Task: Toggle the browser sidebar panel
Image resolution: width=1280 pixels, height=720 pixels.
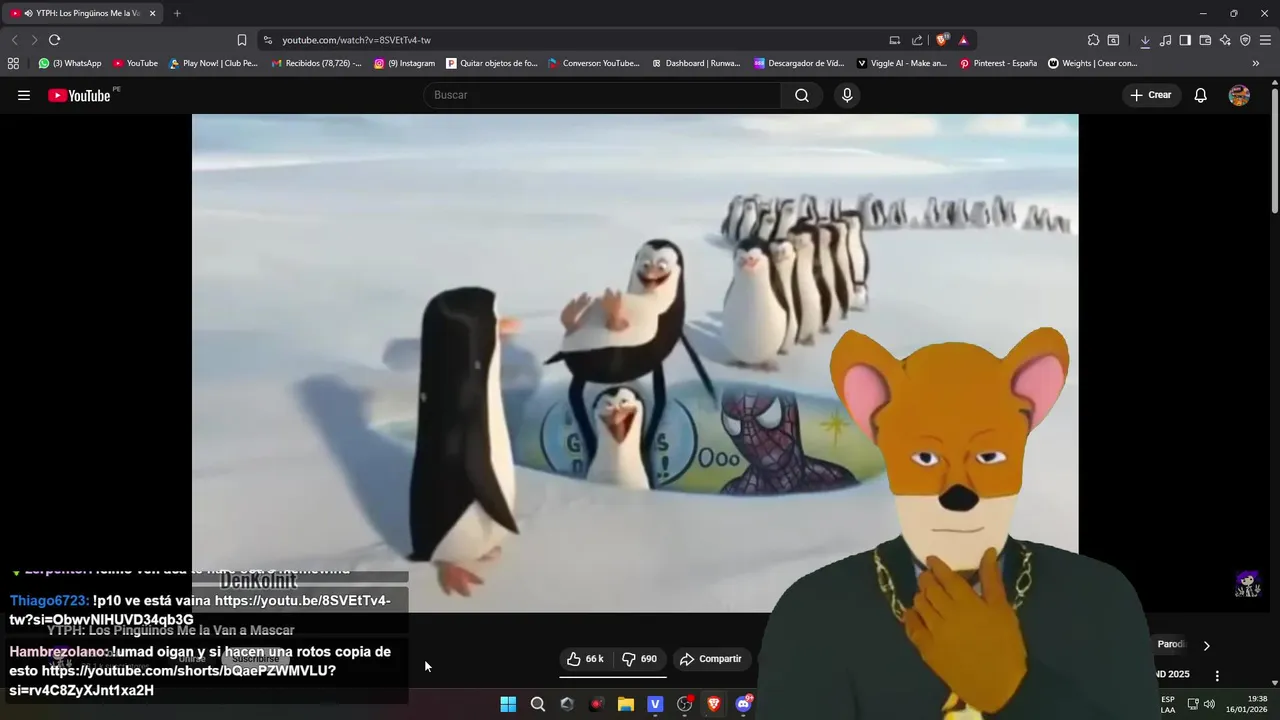Action: point(1185,40)
